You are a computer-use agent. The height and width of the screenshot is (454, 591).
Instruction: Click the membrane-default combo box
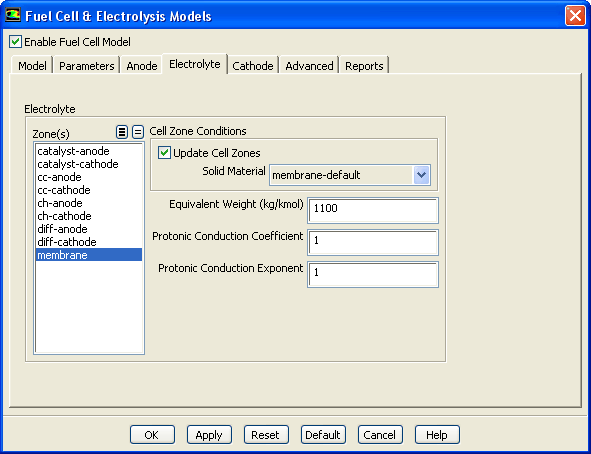click(350, 175)
